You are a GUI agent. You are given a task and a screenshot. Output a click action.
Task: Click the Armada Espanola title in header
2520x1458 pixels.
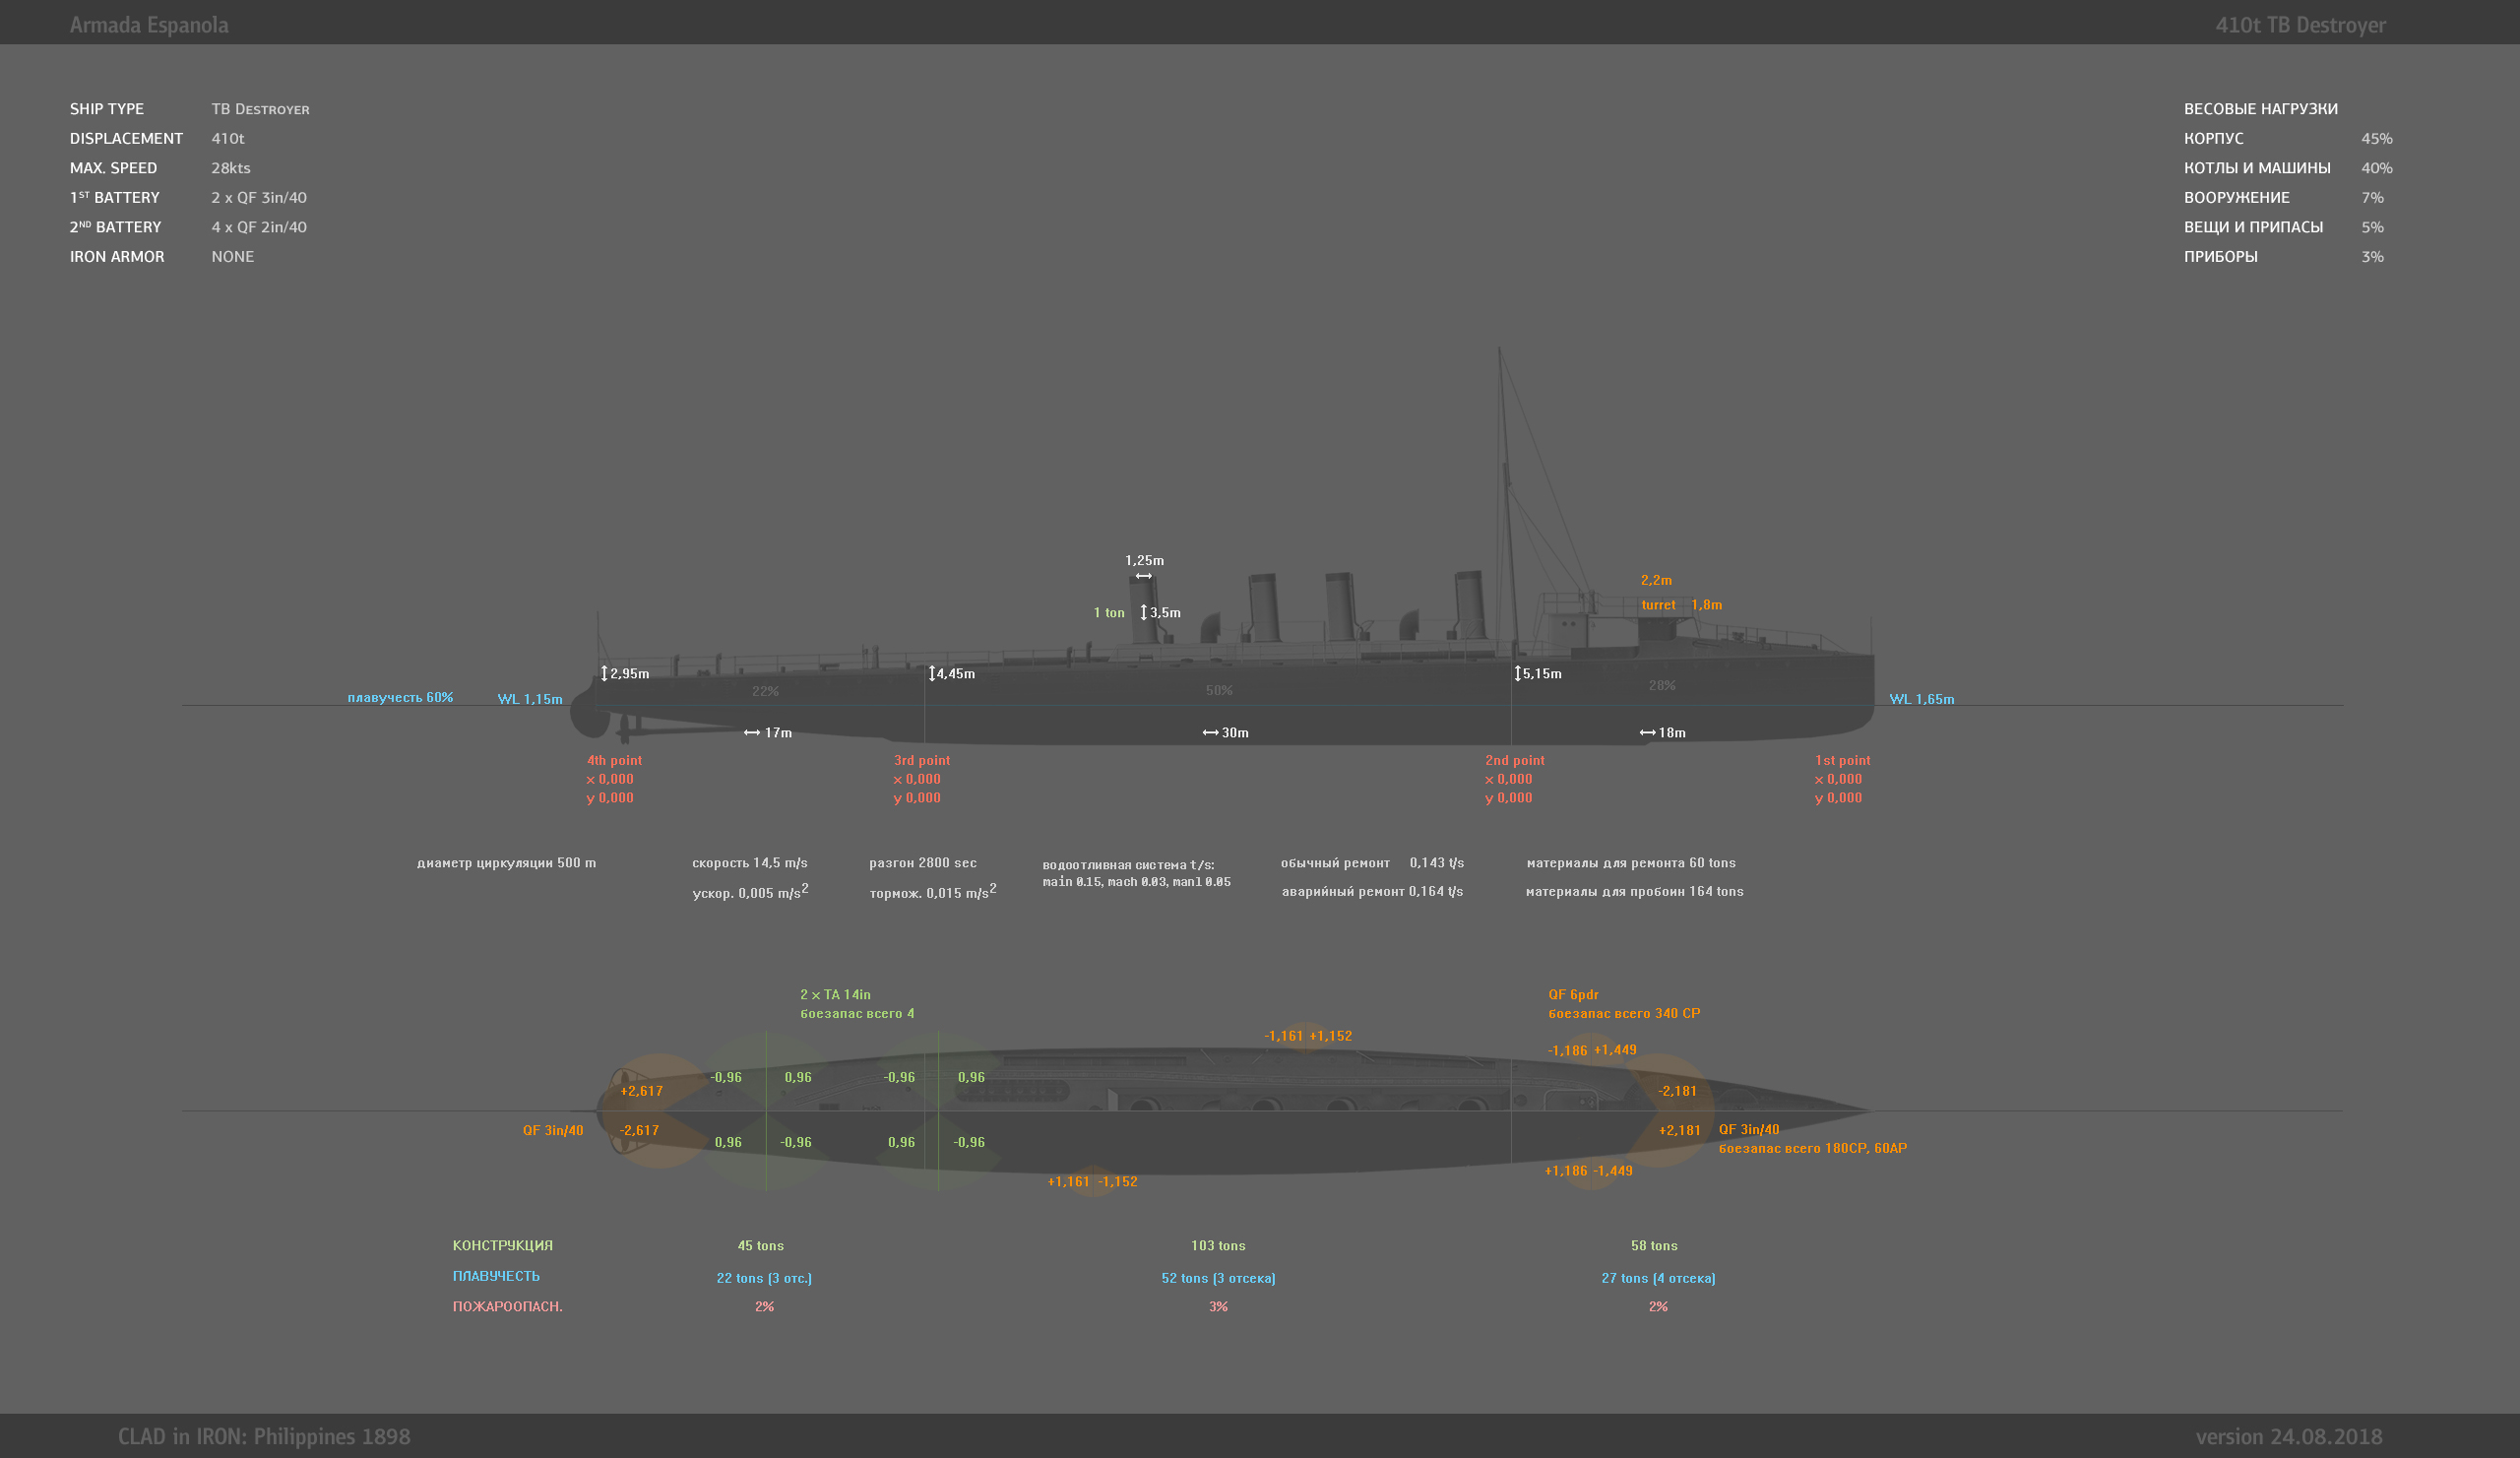pyautogui.click(x=149, y=25)
